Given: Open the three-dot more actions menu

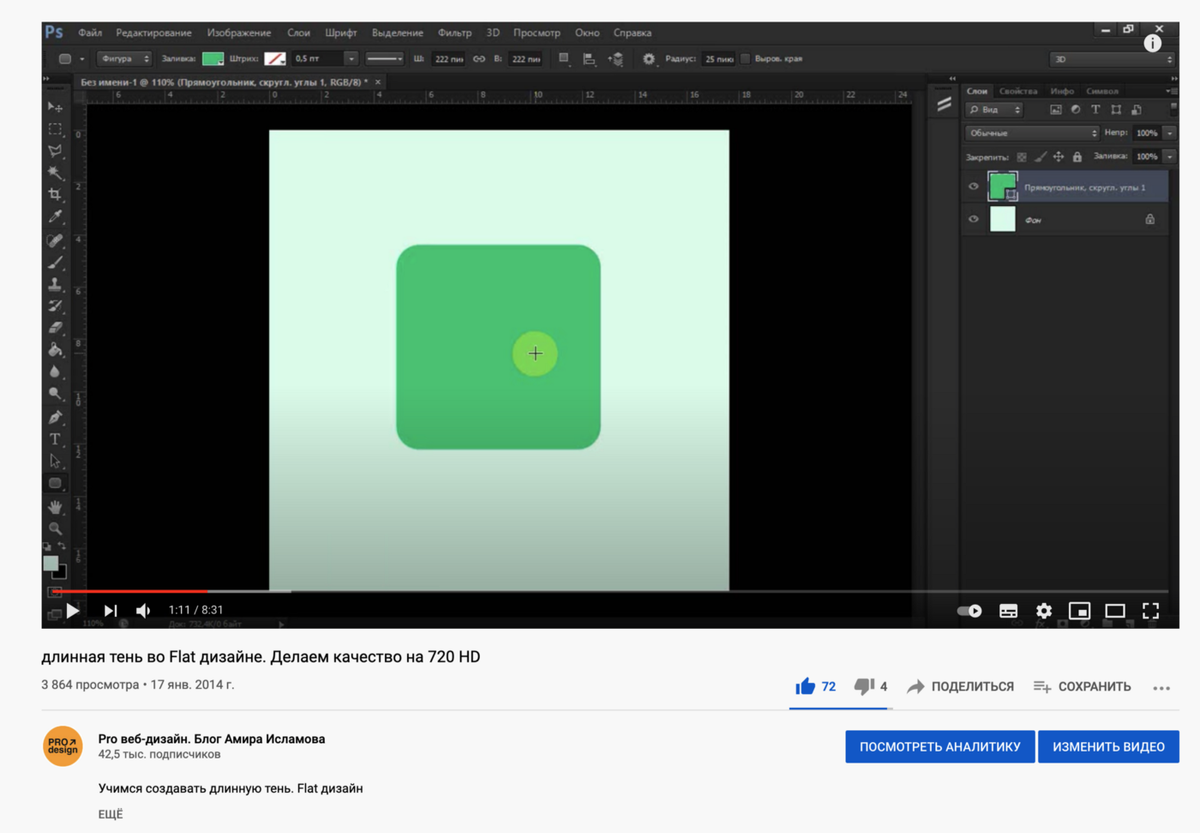Looking at the screenshot, I should [x=1161, y=687].
